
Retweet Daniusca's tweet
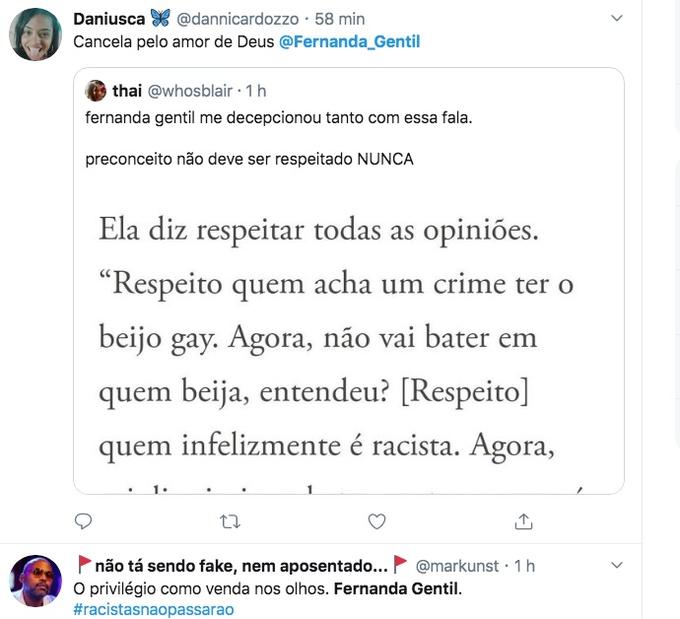click(x=230, y=521)
